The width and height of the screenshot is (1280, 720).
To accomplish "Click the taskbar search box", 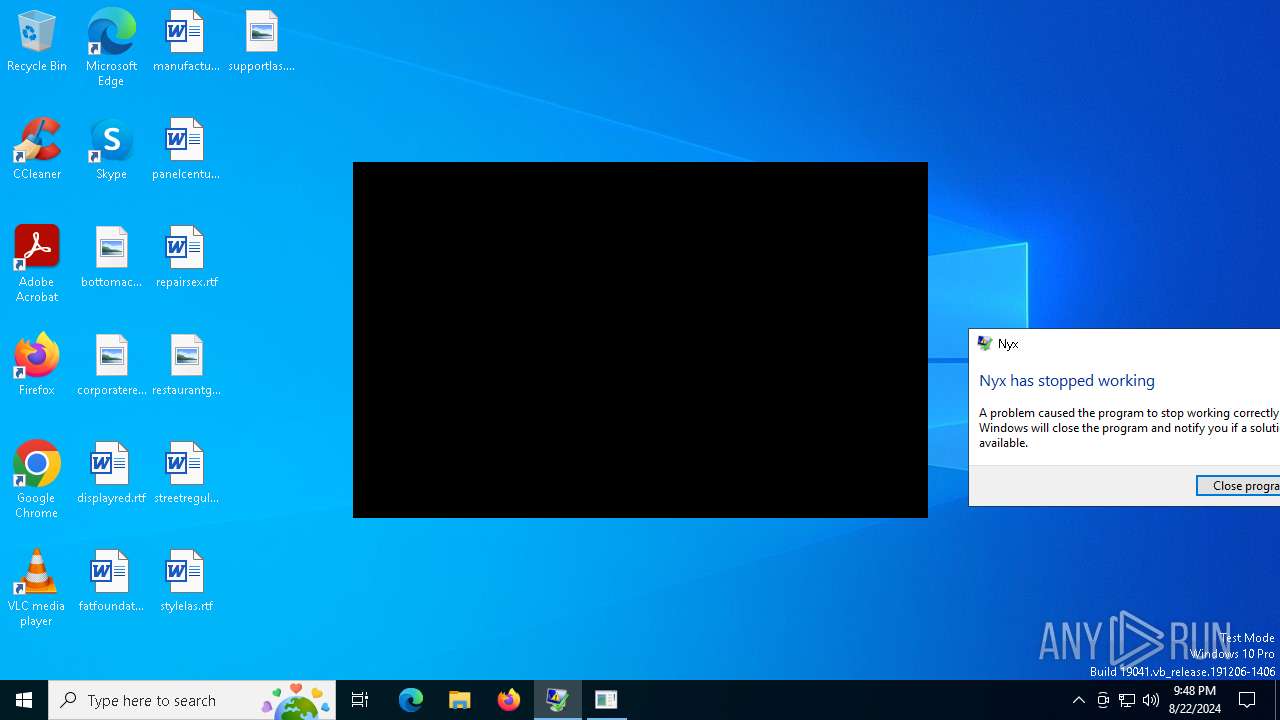I will coord(192,700).
